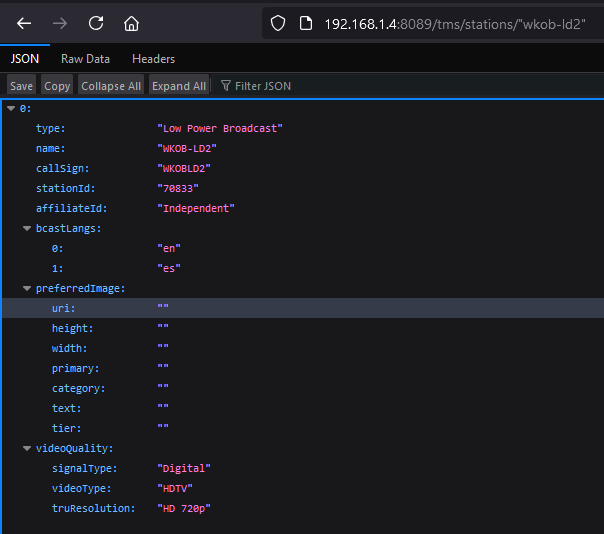The height and width of the screenshot is (534, 604).
Task: Click the Expand All button
Action: click(179, 86)
